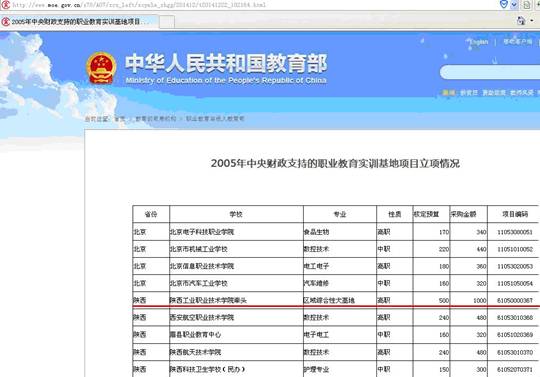This screenshot has width=540, height=377.
Task: Click project code 11053080051
Action: (515, 232)
